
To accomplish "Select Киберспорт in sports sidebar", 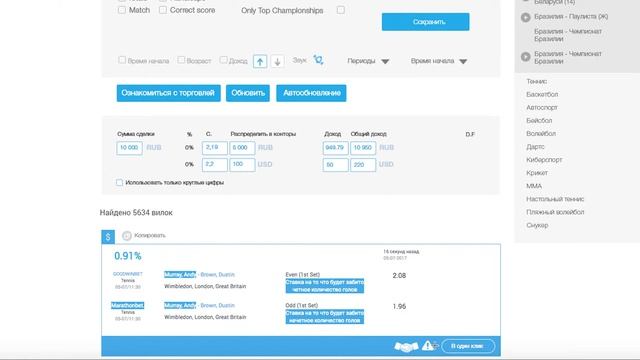I will pos(544,160).
